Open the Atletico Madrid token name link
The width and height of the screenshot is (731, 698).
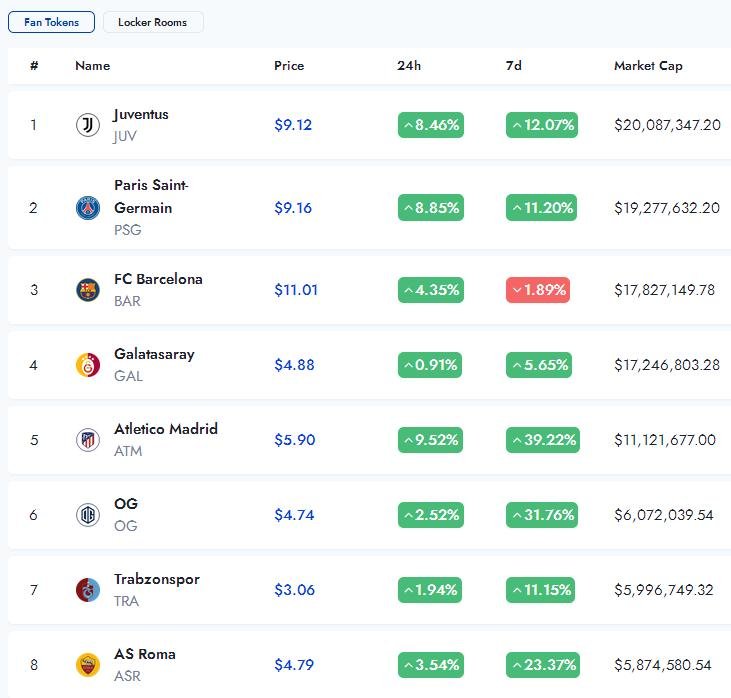click(x=166, y=429)
